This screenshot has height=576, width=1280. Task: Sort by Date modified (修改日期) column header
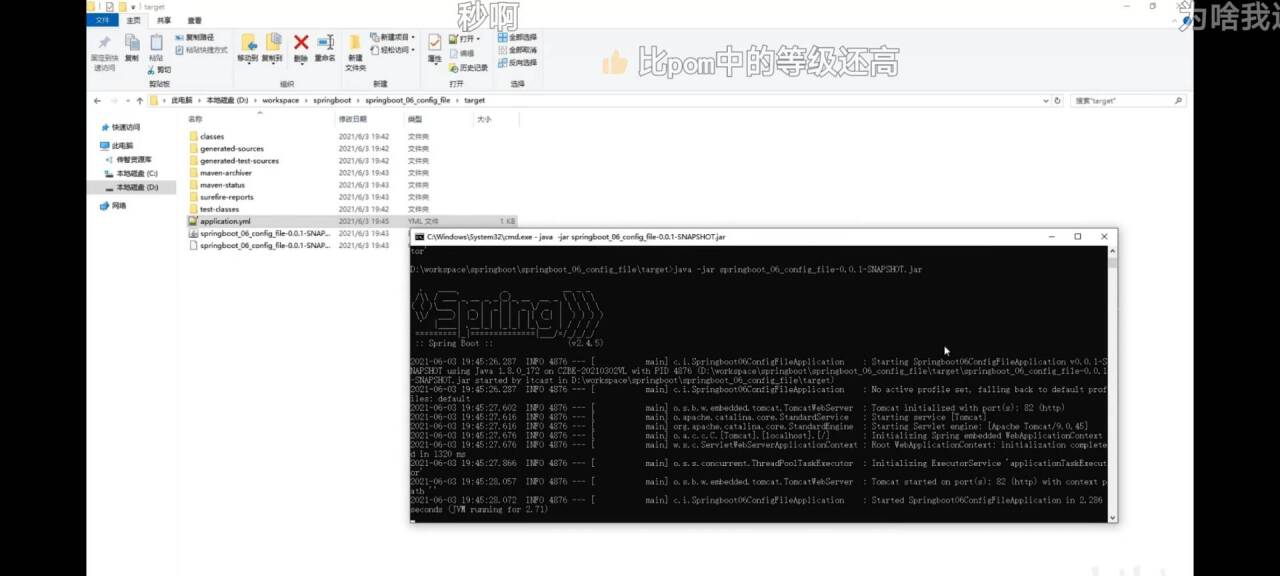352,119
